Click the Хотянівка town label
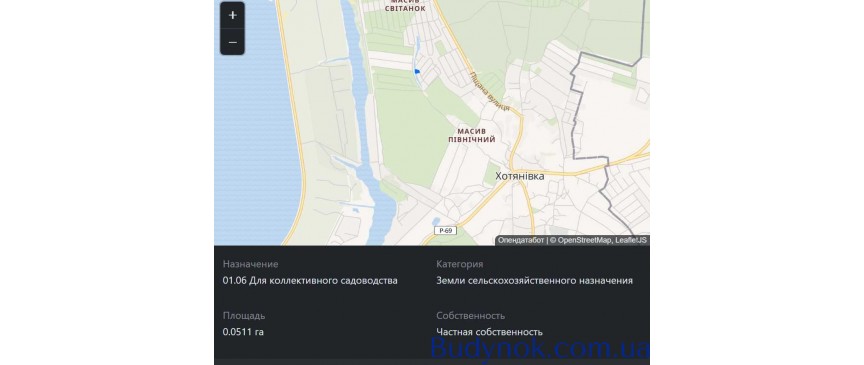Image resolution: width=864 pixels, height=365 pixels. pos(520,176)
